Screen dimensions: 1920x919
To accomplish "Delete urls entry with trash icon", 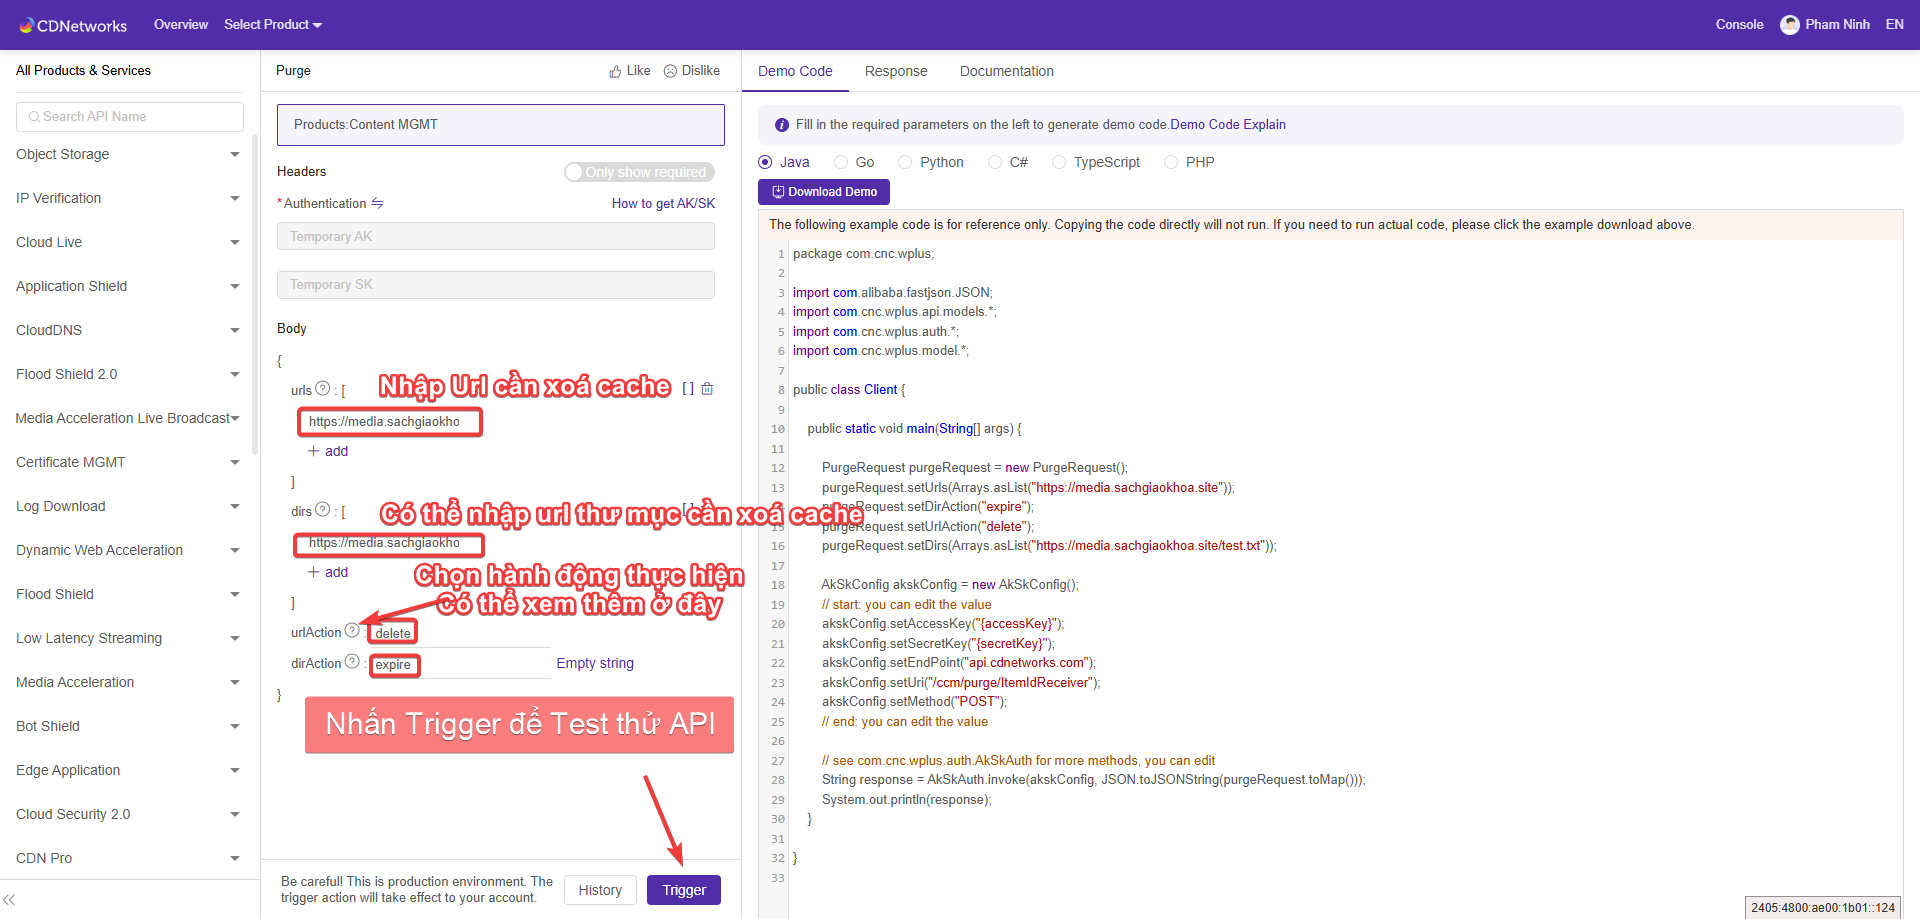I will 707,389.
